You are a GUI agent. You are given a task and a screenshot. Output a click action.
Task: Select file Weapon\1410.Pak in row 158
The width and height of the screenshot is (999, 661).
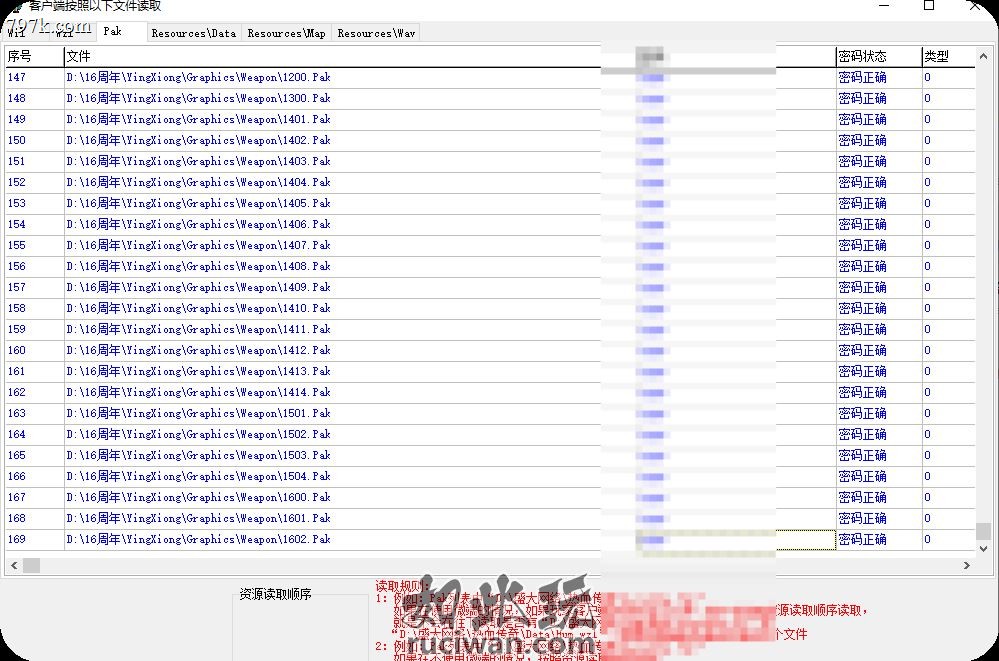tap(198, 309)
